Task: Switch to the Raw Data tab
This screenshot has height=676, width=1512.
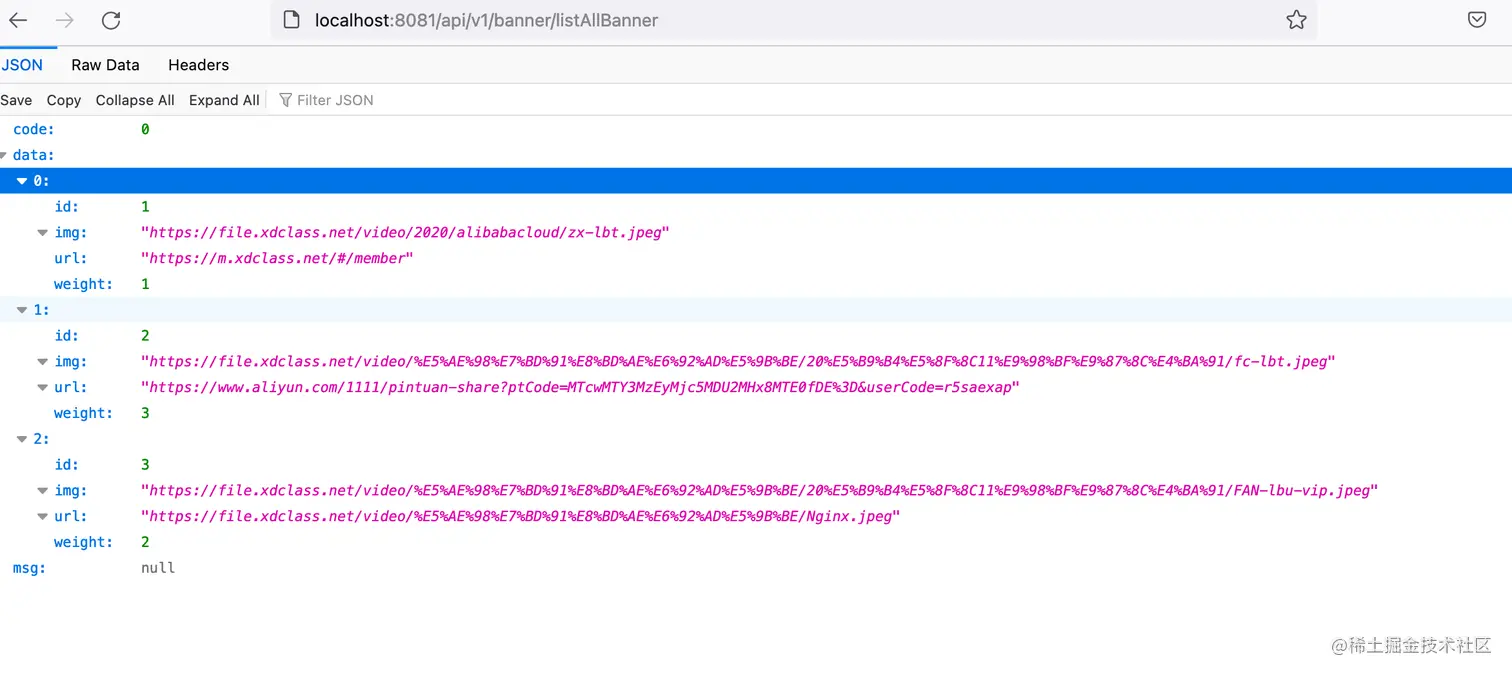Action: [105, 65]
